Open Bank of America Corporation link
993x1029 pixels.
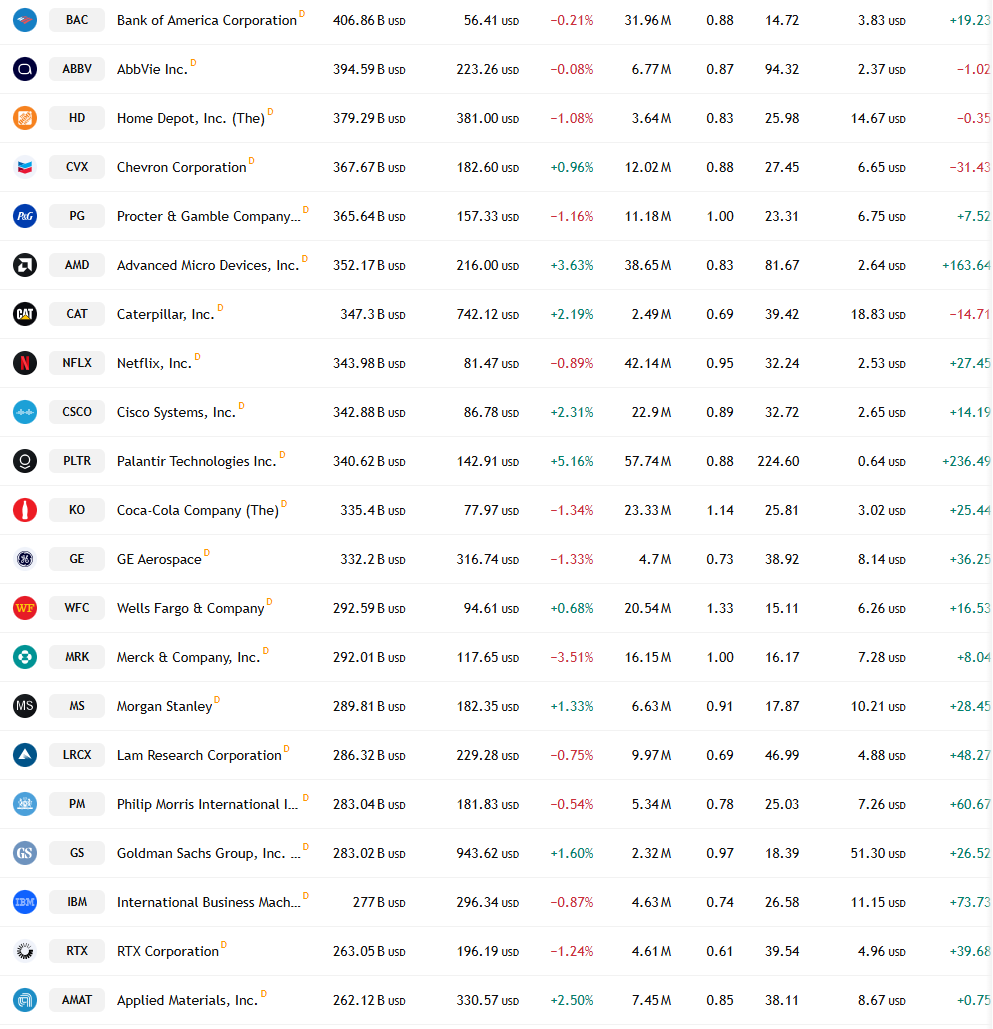pos(207,20)
